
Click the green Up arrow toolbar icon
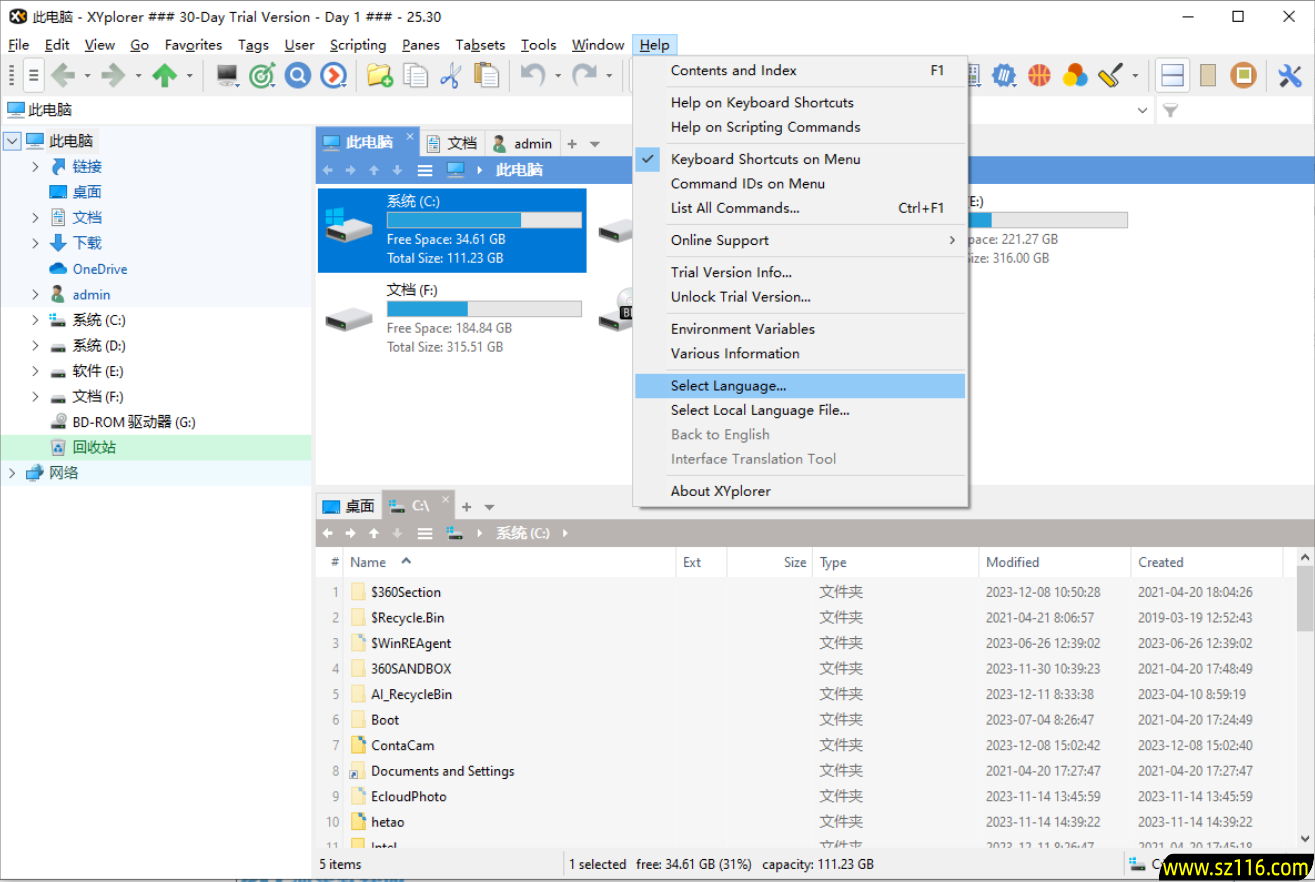click(x=164, y=75)
